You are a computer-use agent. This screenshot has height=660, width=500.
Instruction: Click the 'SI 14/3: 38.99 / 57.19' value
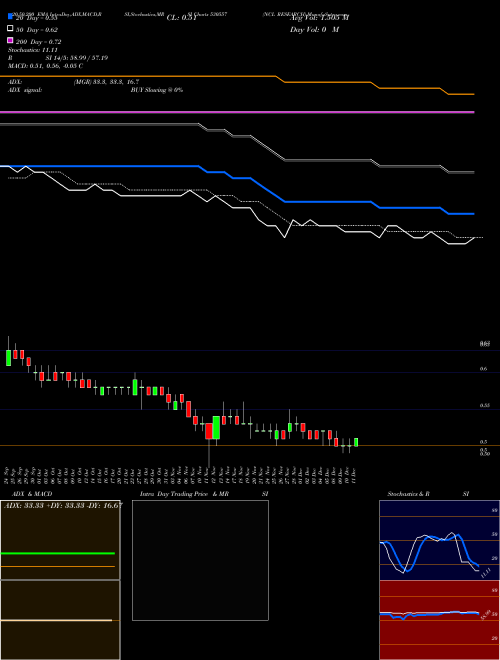(x=77, y=58)
